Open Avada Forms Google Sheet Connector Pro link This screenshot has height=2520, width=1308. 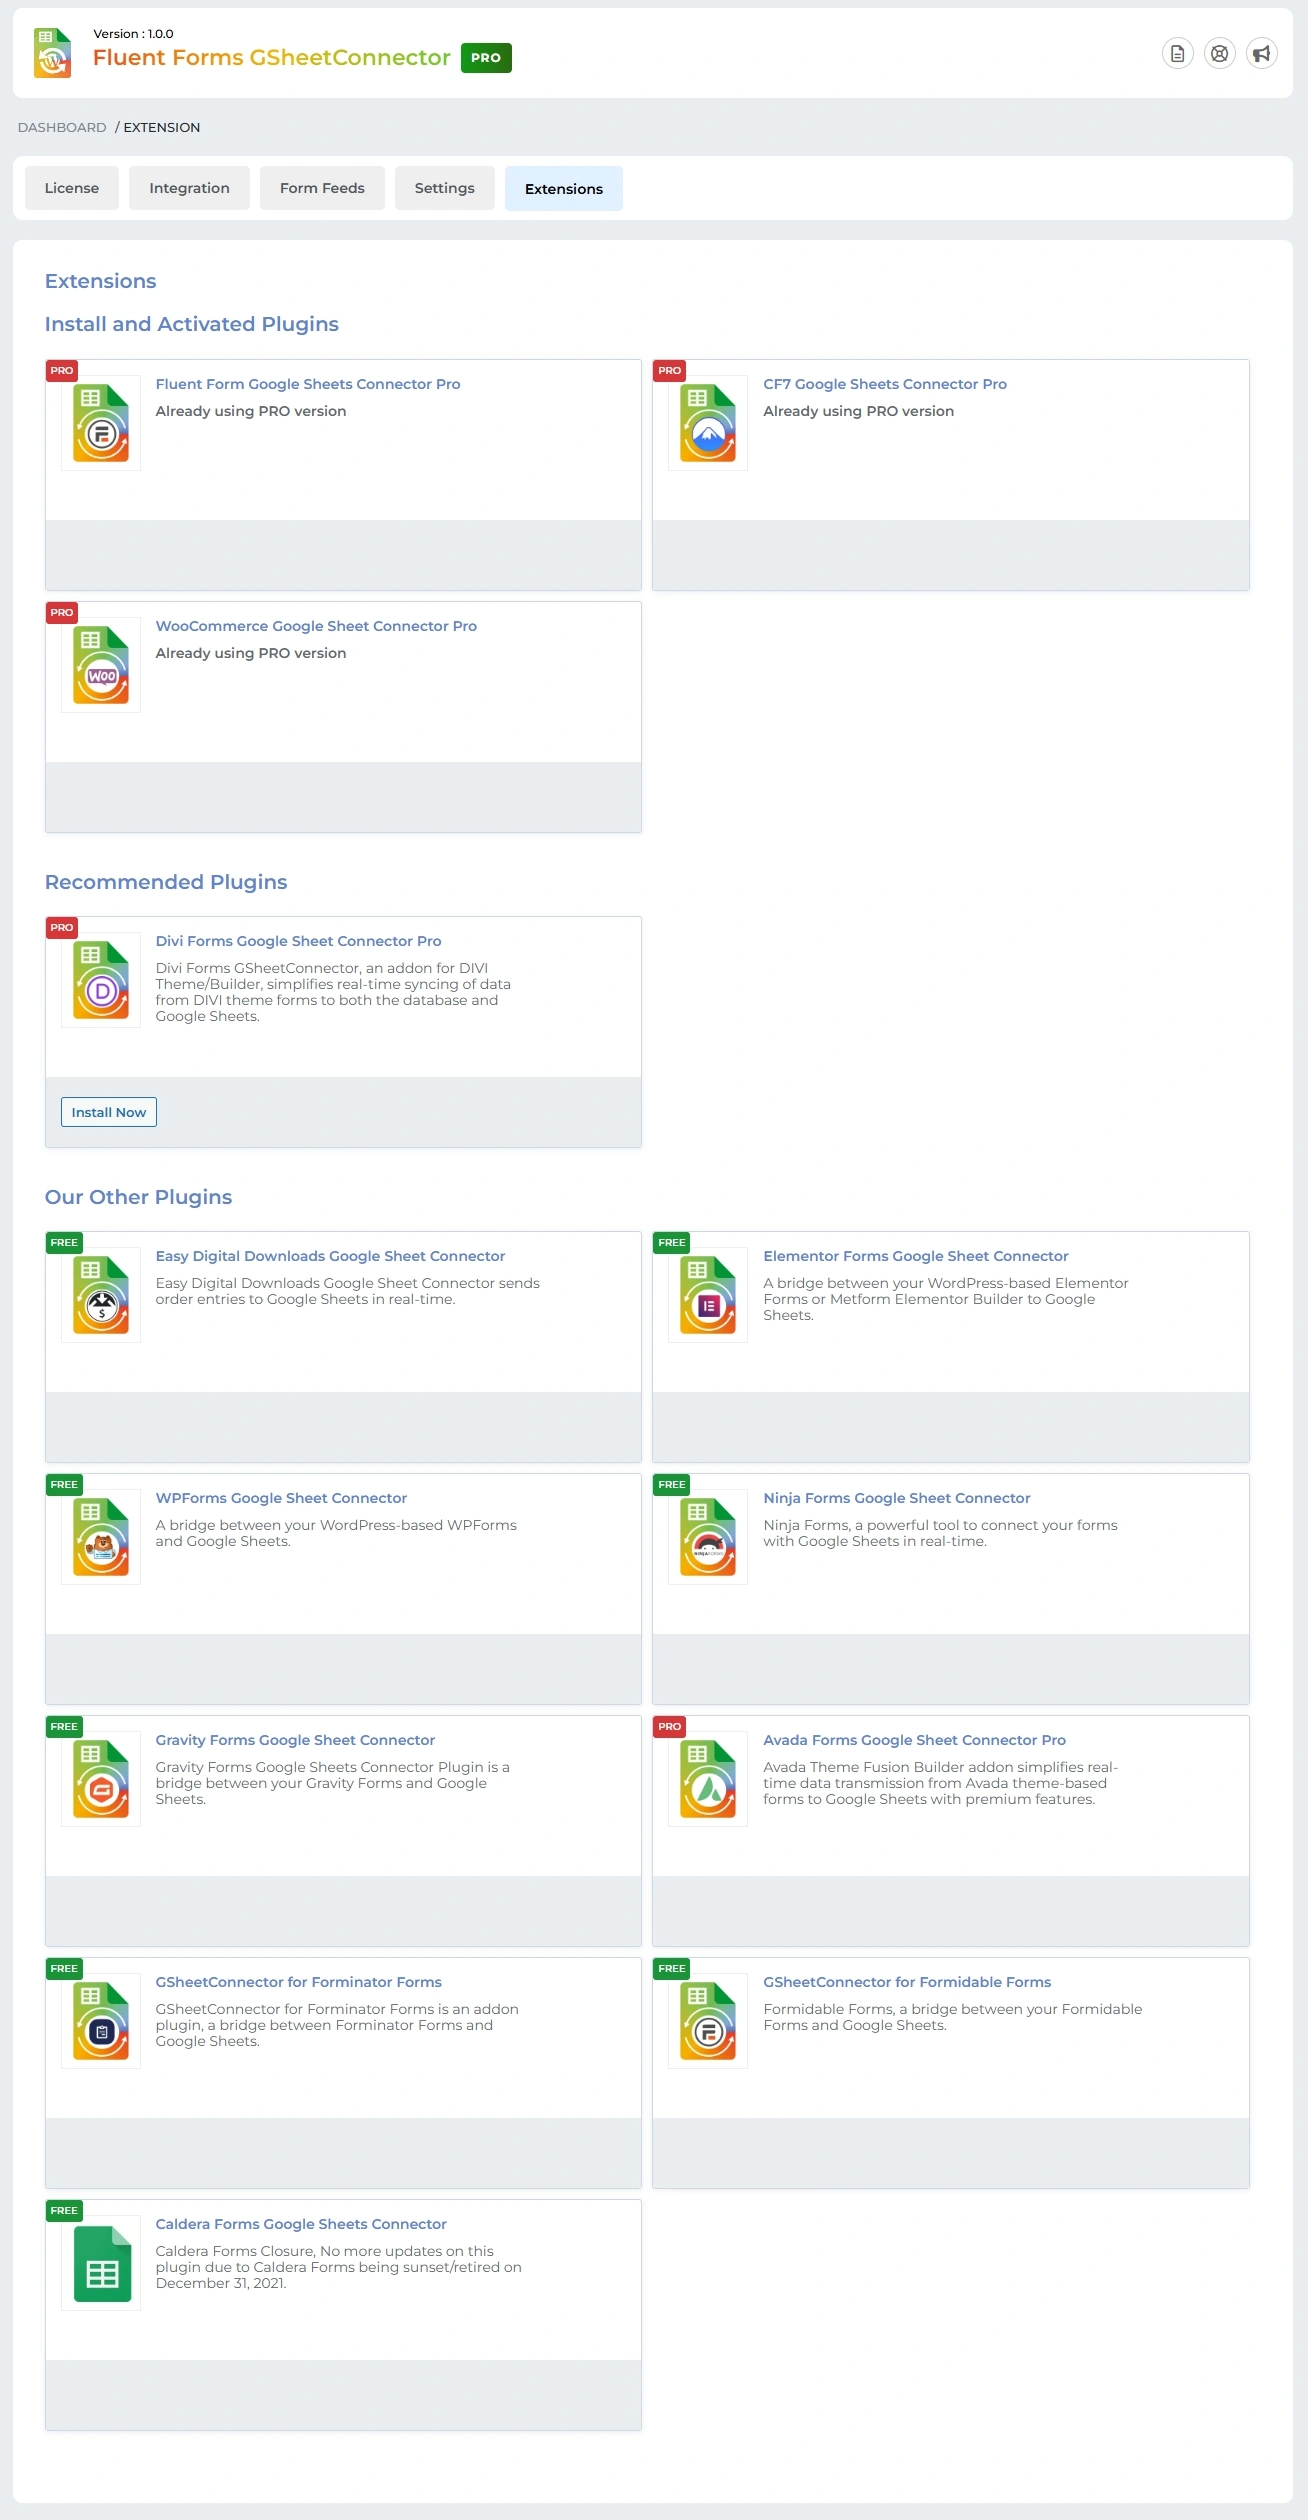coord(915,1740)
